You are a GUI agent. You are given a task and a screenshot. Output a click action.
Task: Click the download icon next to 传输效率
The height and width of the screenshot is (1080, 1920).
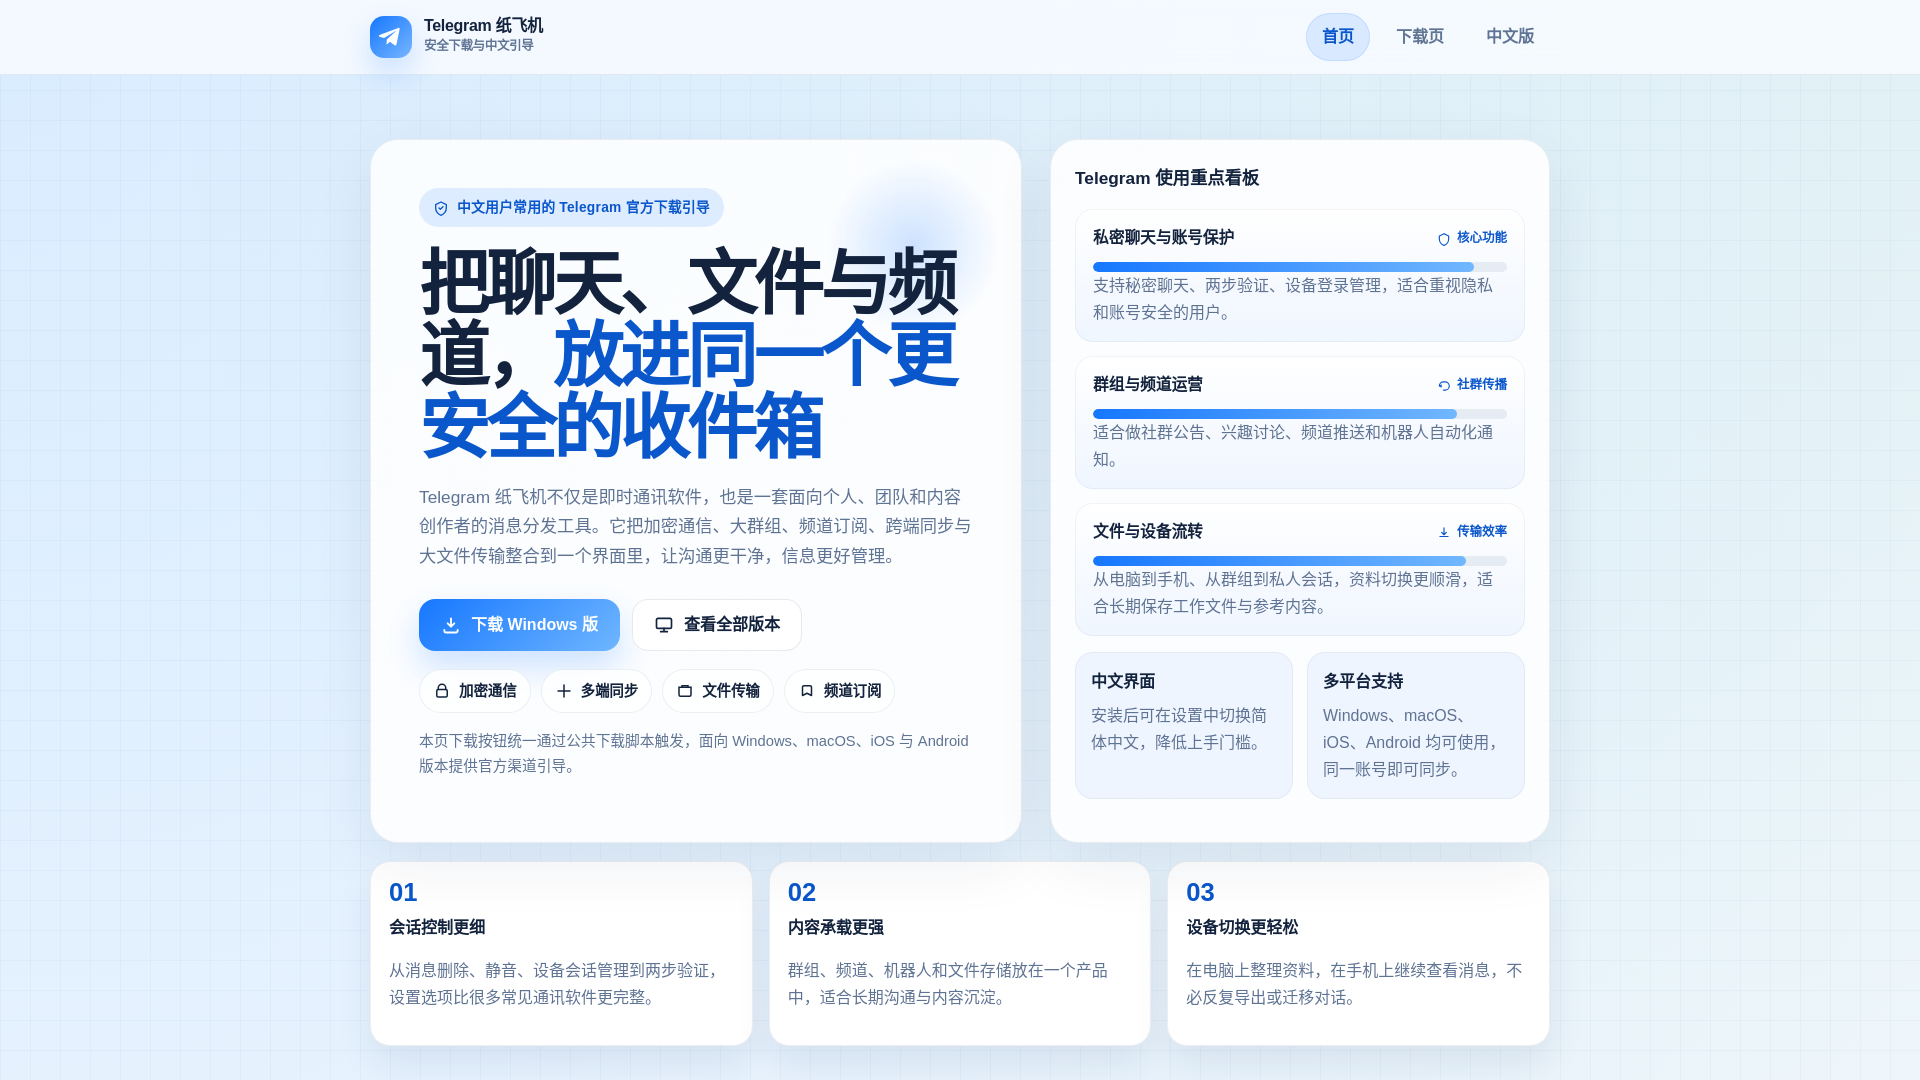click(x=1444, y=532)
